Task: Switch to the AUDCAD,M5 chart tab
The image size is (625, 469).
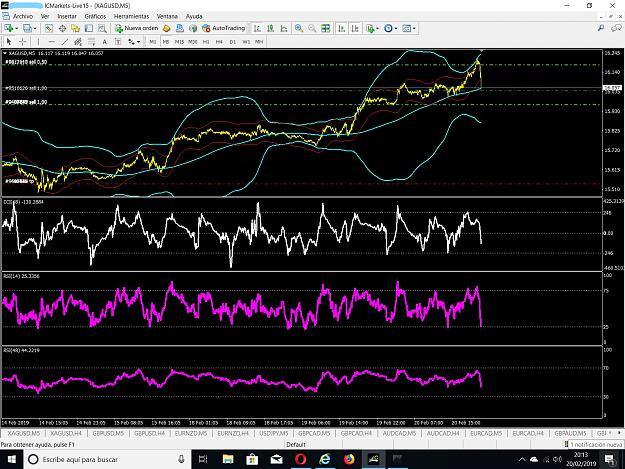Action: coord(399,433)
